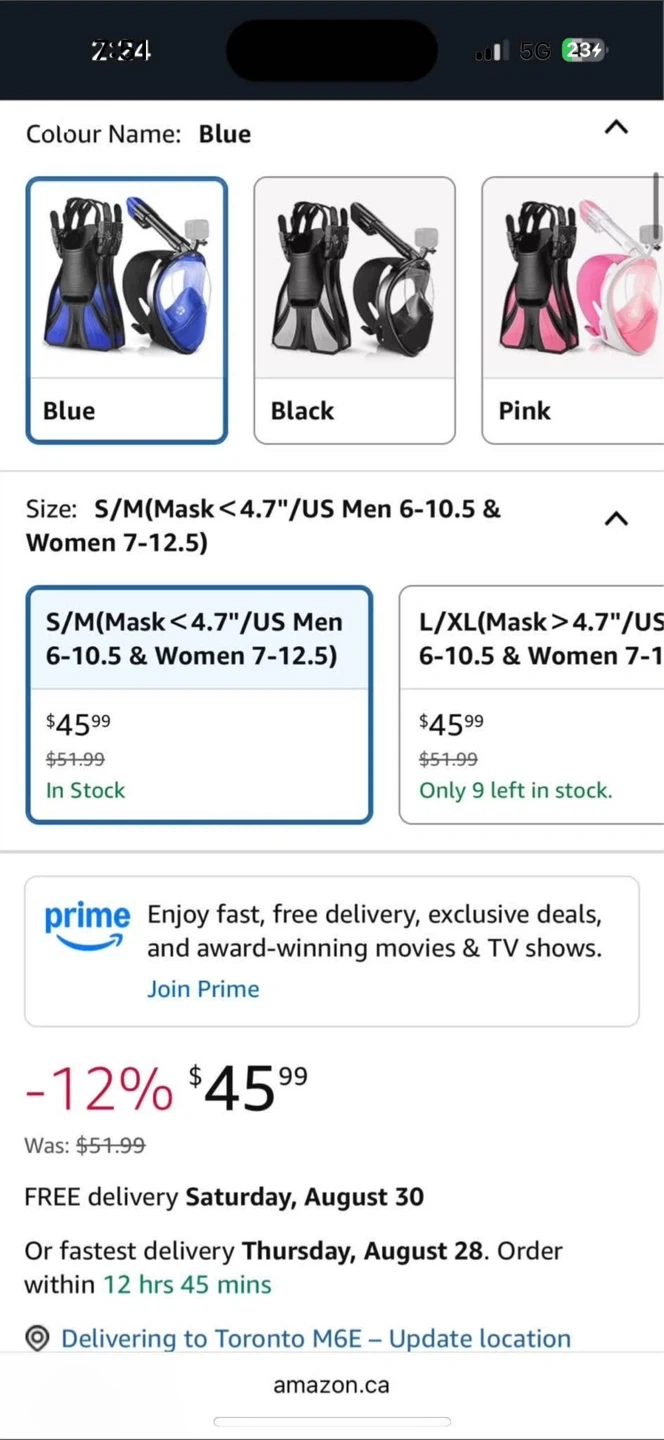Collapse the Size section chevron
The width and height of the screenshot is (664, 1440).
click(x=617, y=519)
